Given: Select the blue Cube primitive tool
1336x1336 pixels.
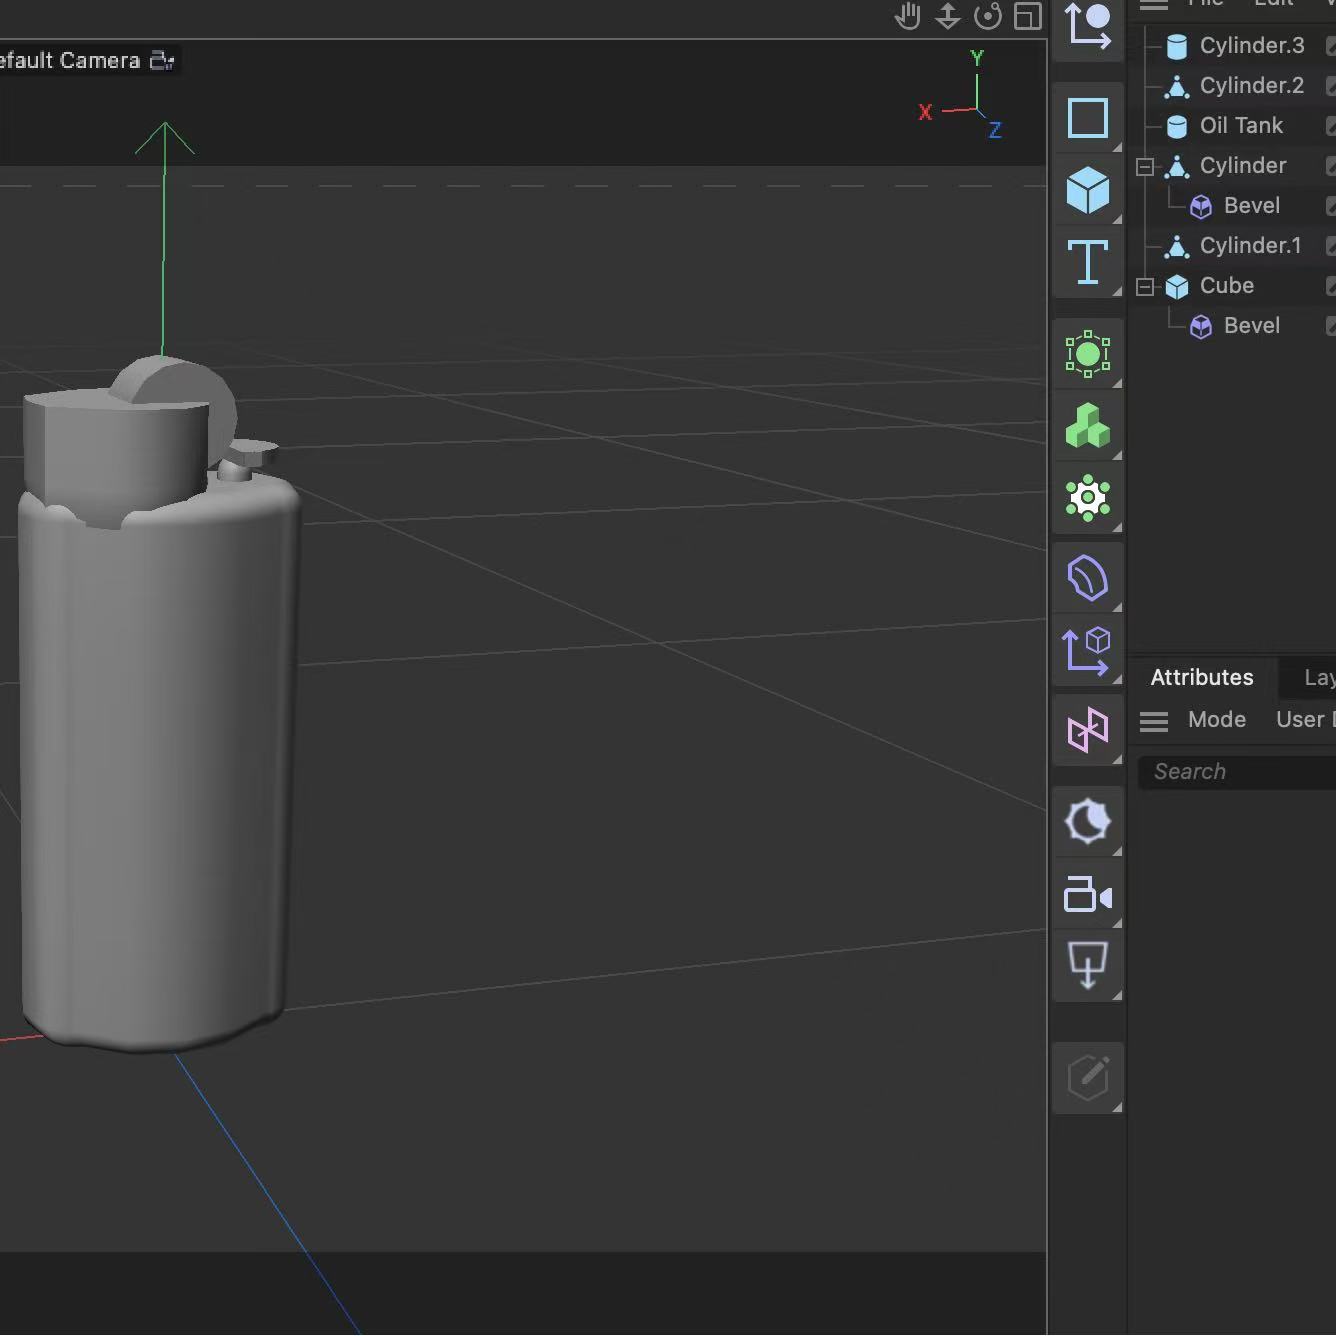Looking at the screenshot, I should pyautogui.click(x=1088, y=190).
